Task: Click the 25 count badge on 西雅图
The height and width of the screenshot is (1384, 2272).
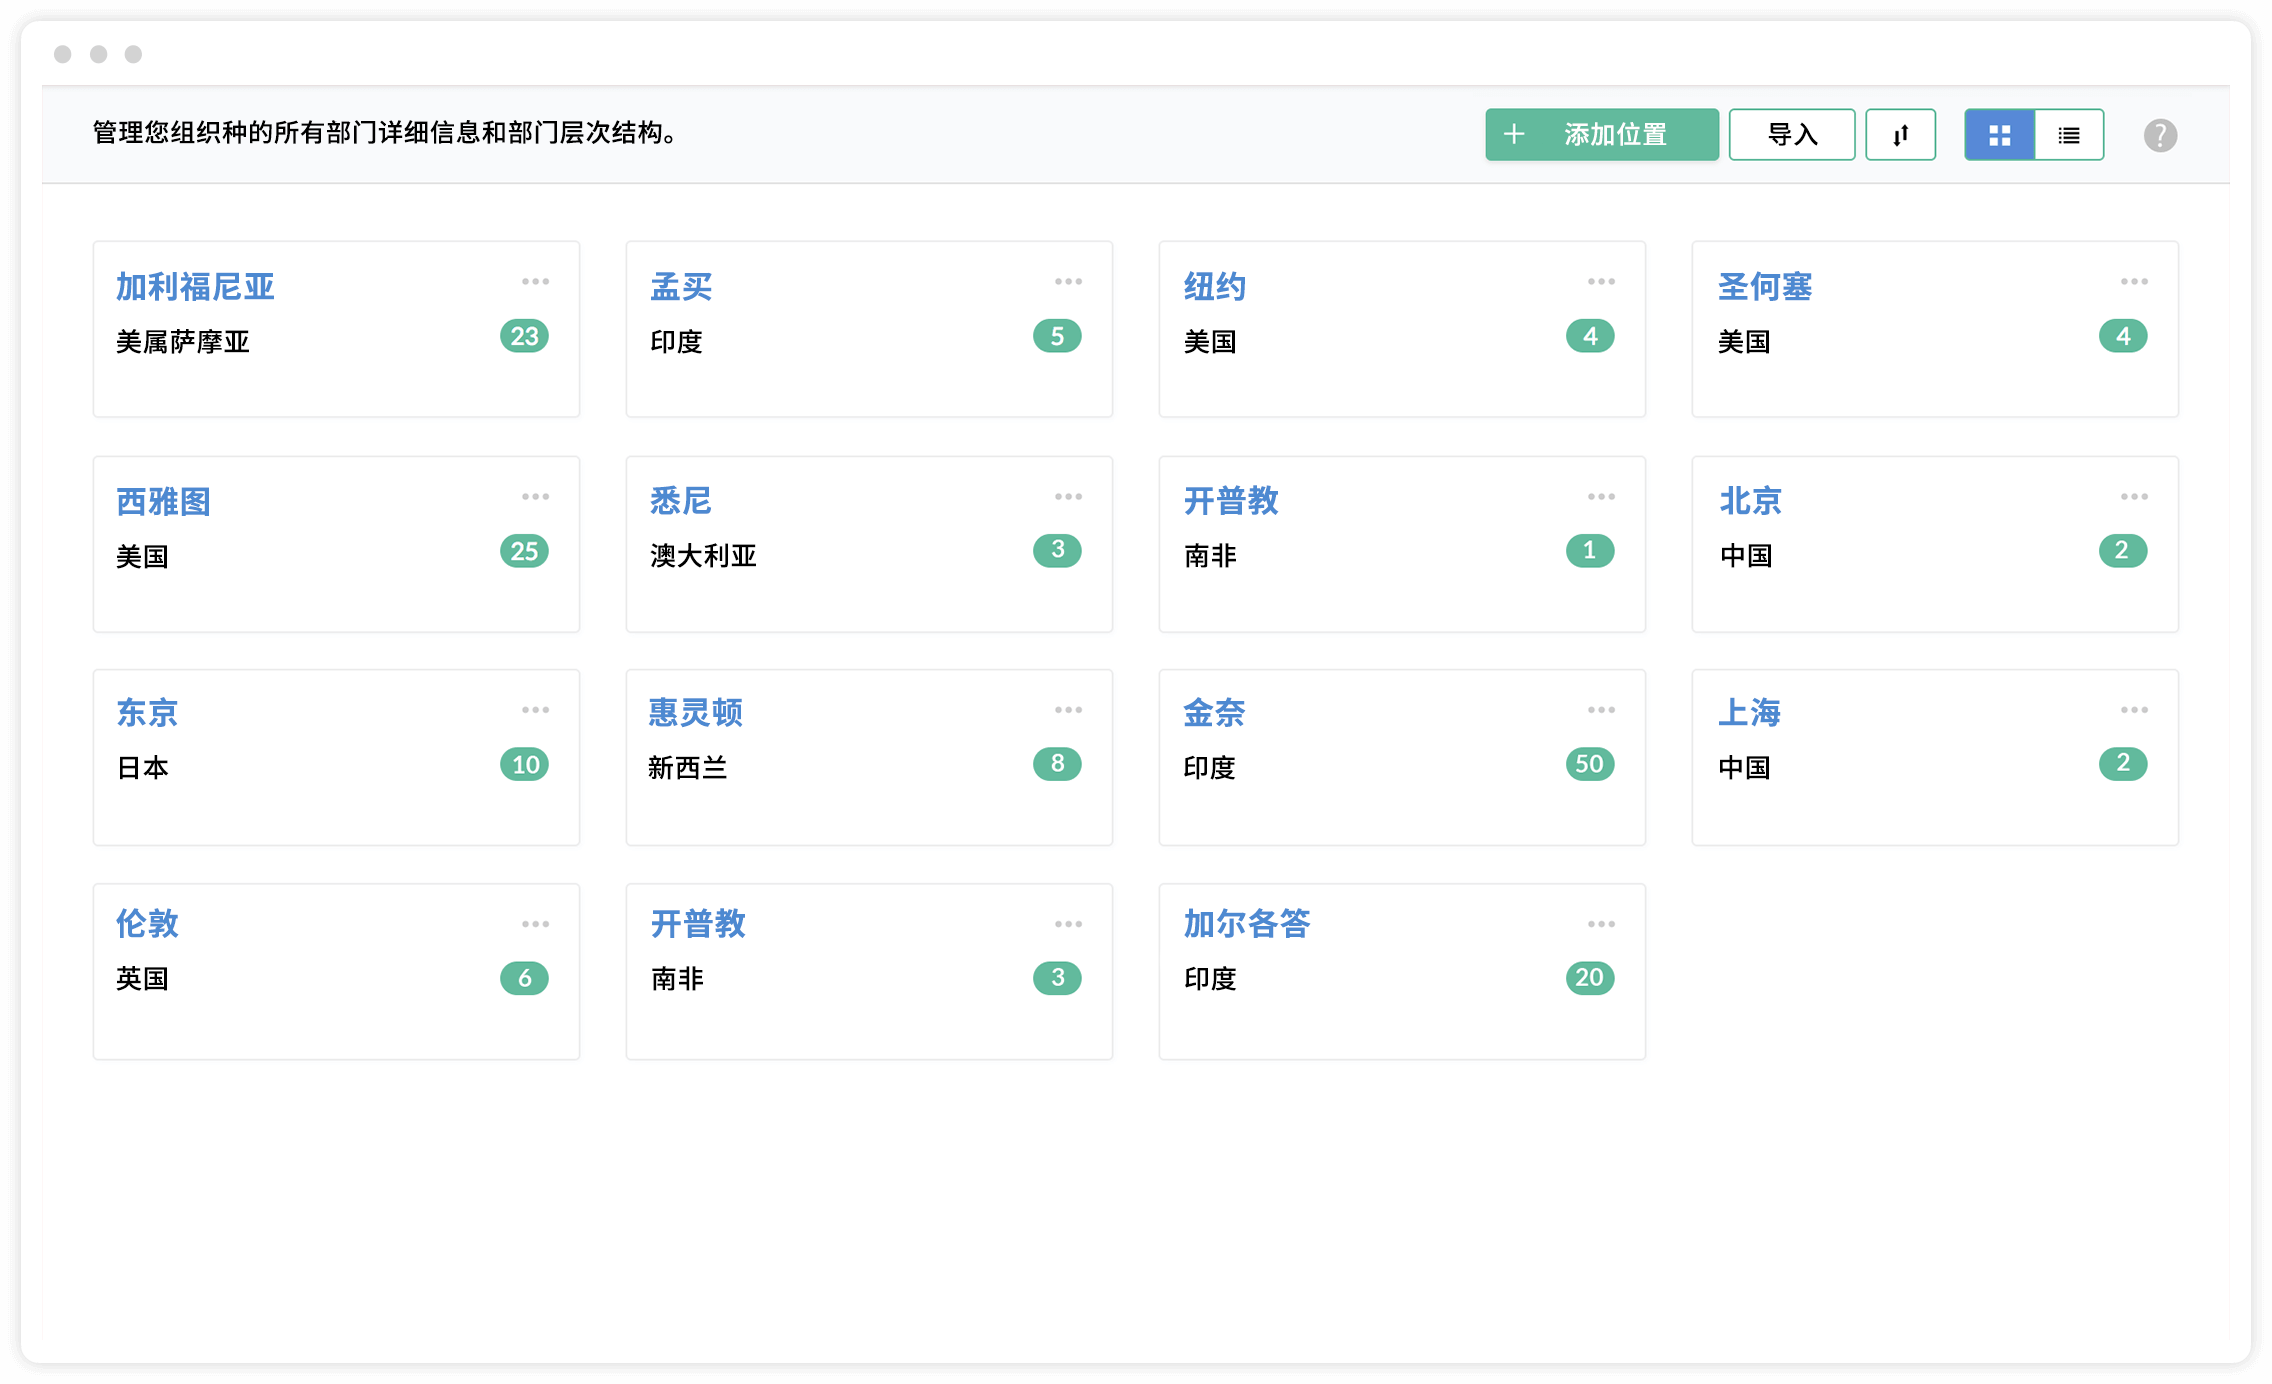Action: [x=524, y=551]
